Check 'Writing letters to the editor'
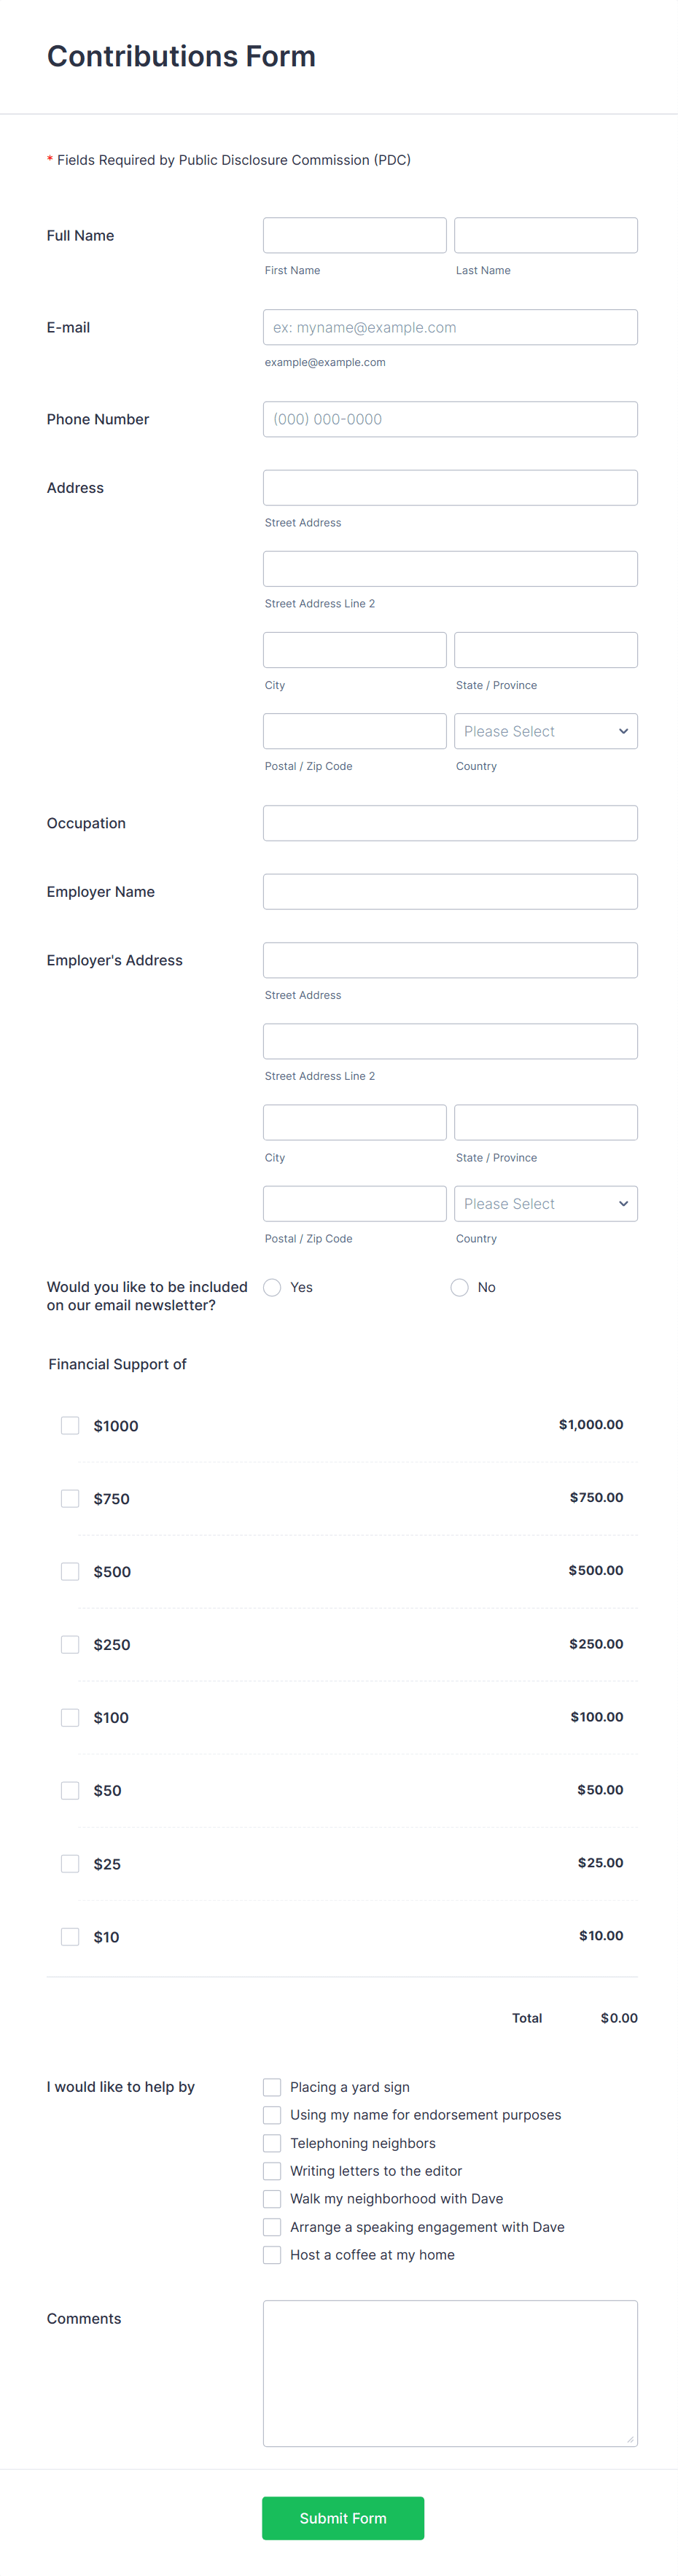Screen dimensions: 678x2576 click(272, 2170)
